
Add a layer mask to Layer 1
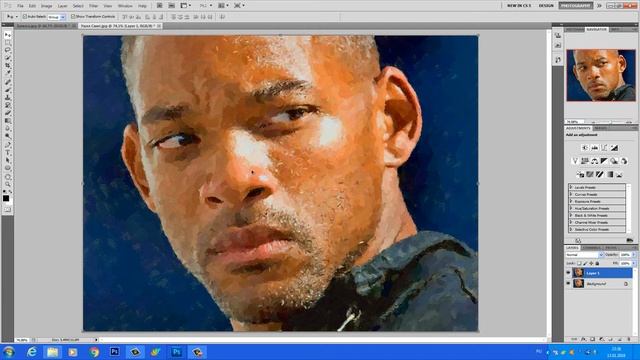(593, 339)
